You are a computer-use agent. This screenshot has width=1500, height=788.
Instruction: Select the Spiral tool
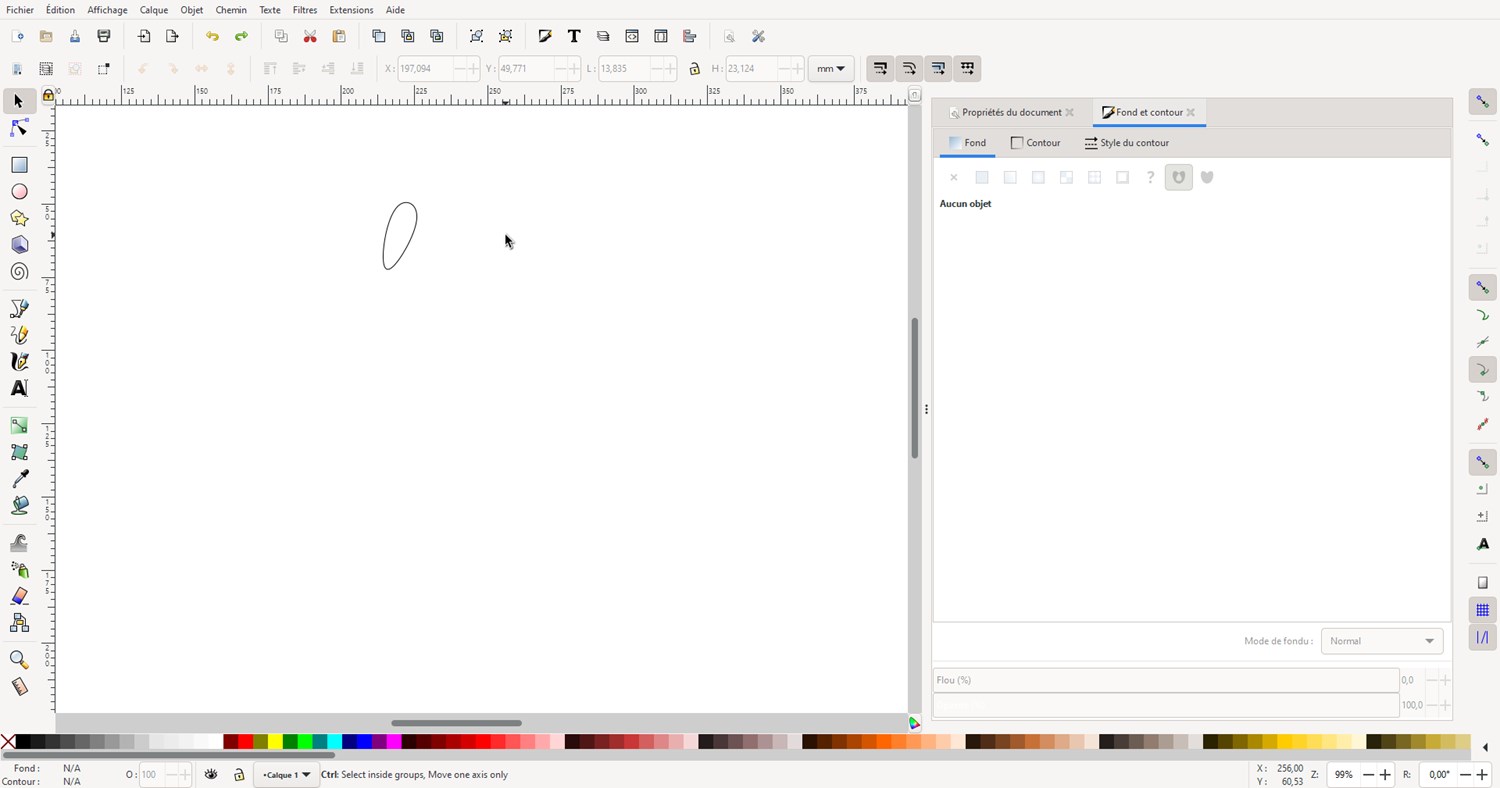tap(19, 272)
